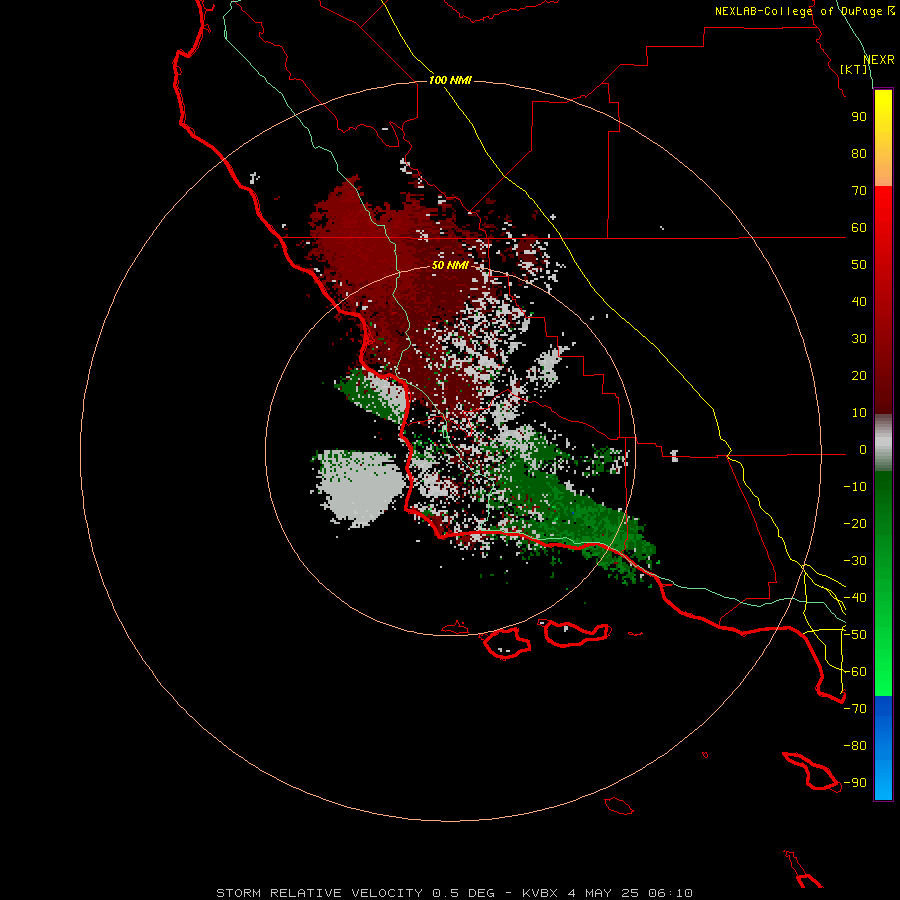Click the -20 value on velocity scale
This screenshot has height=900, width=900.
pos(855,523)
